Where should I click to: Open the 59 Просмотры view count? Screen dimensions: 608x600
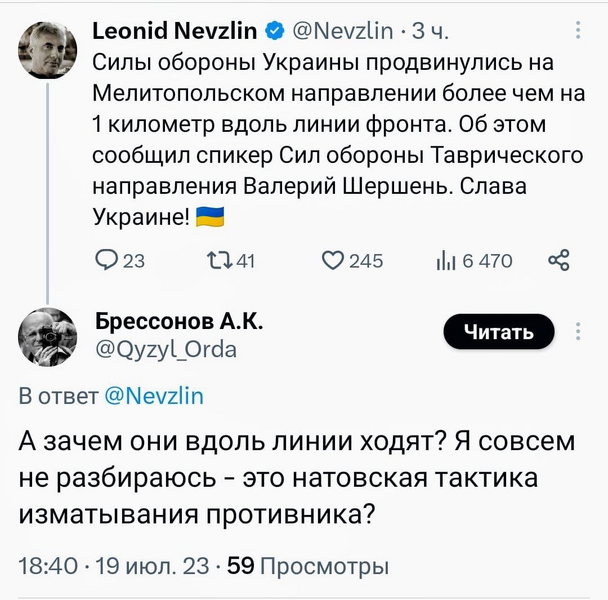[308, 567]
